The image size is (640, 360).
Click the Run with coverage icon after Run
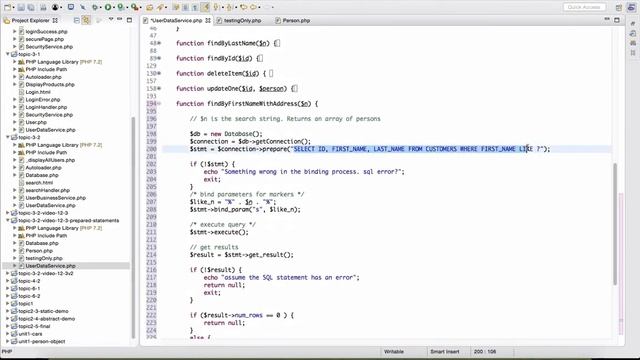pos(121,7)
